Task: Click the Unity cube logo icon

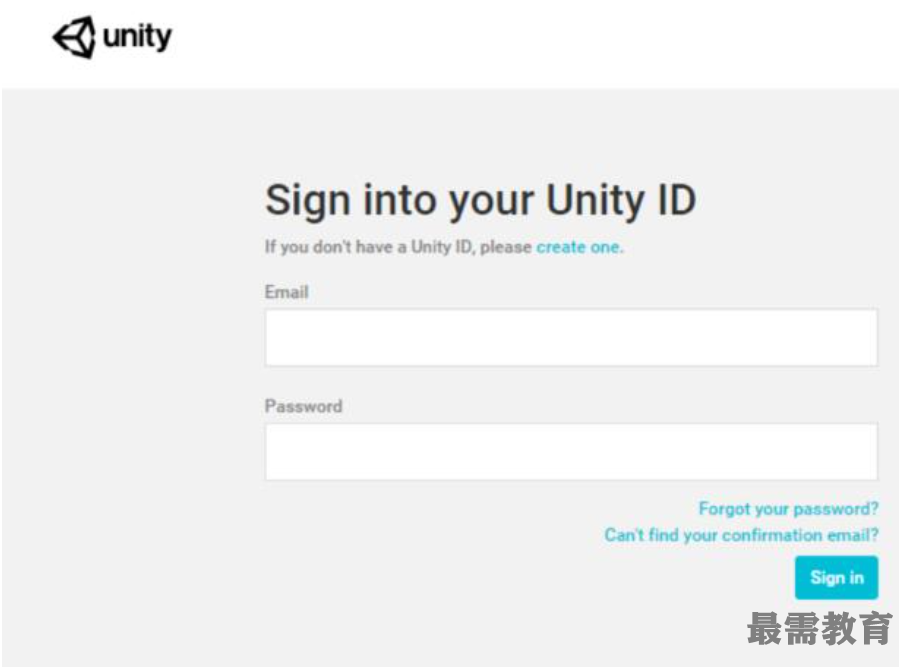Action: coord(75,37)
